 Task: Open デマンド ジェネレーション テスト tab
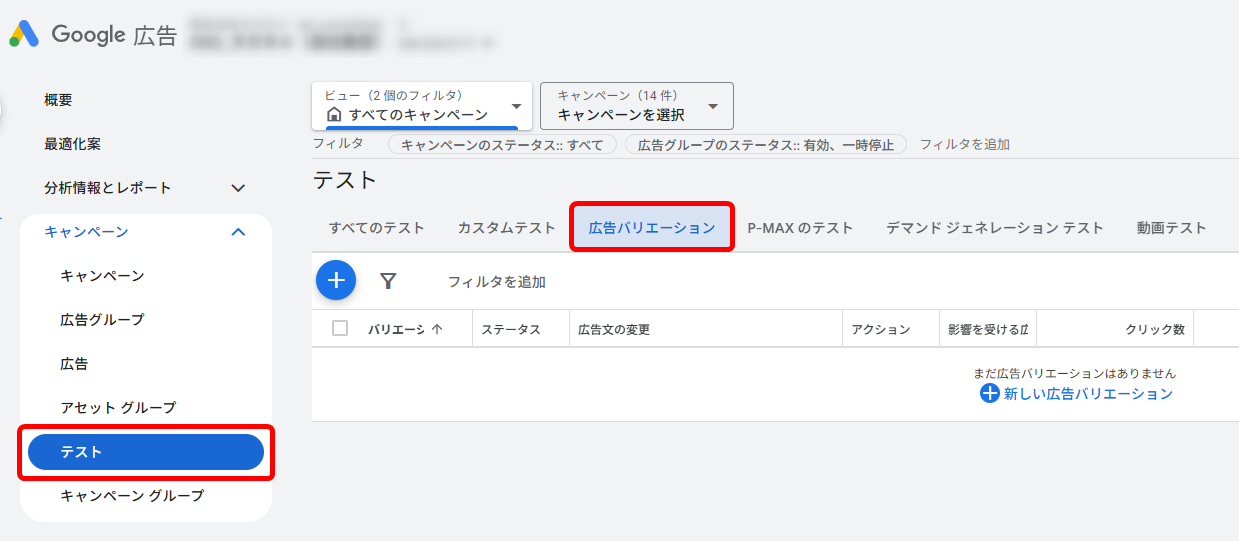[x=994, y=228]
